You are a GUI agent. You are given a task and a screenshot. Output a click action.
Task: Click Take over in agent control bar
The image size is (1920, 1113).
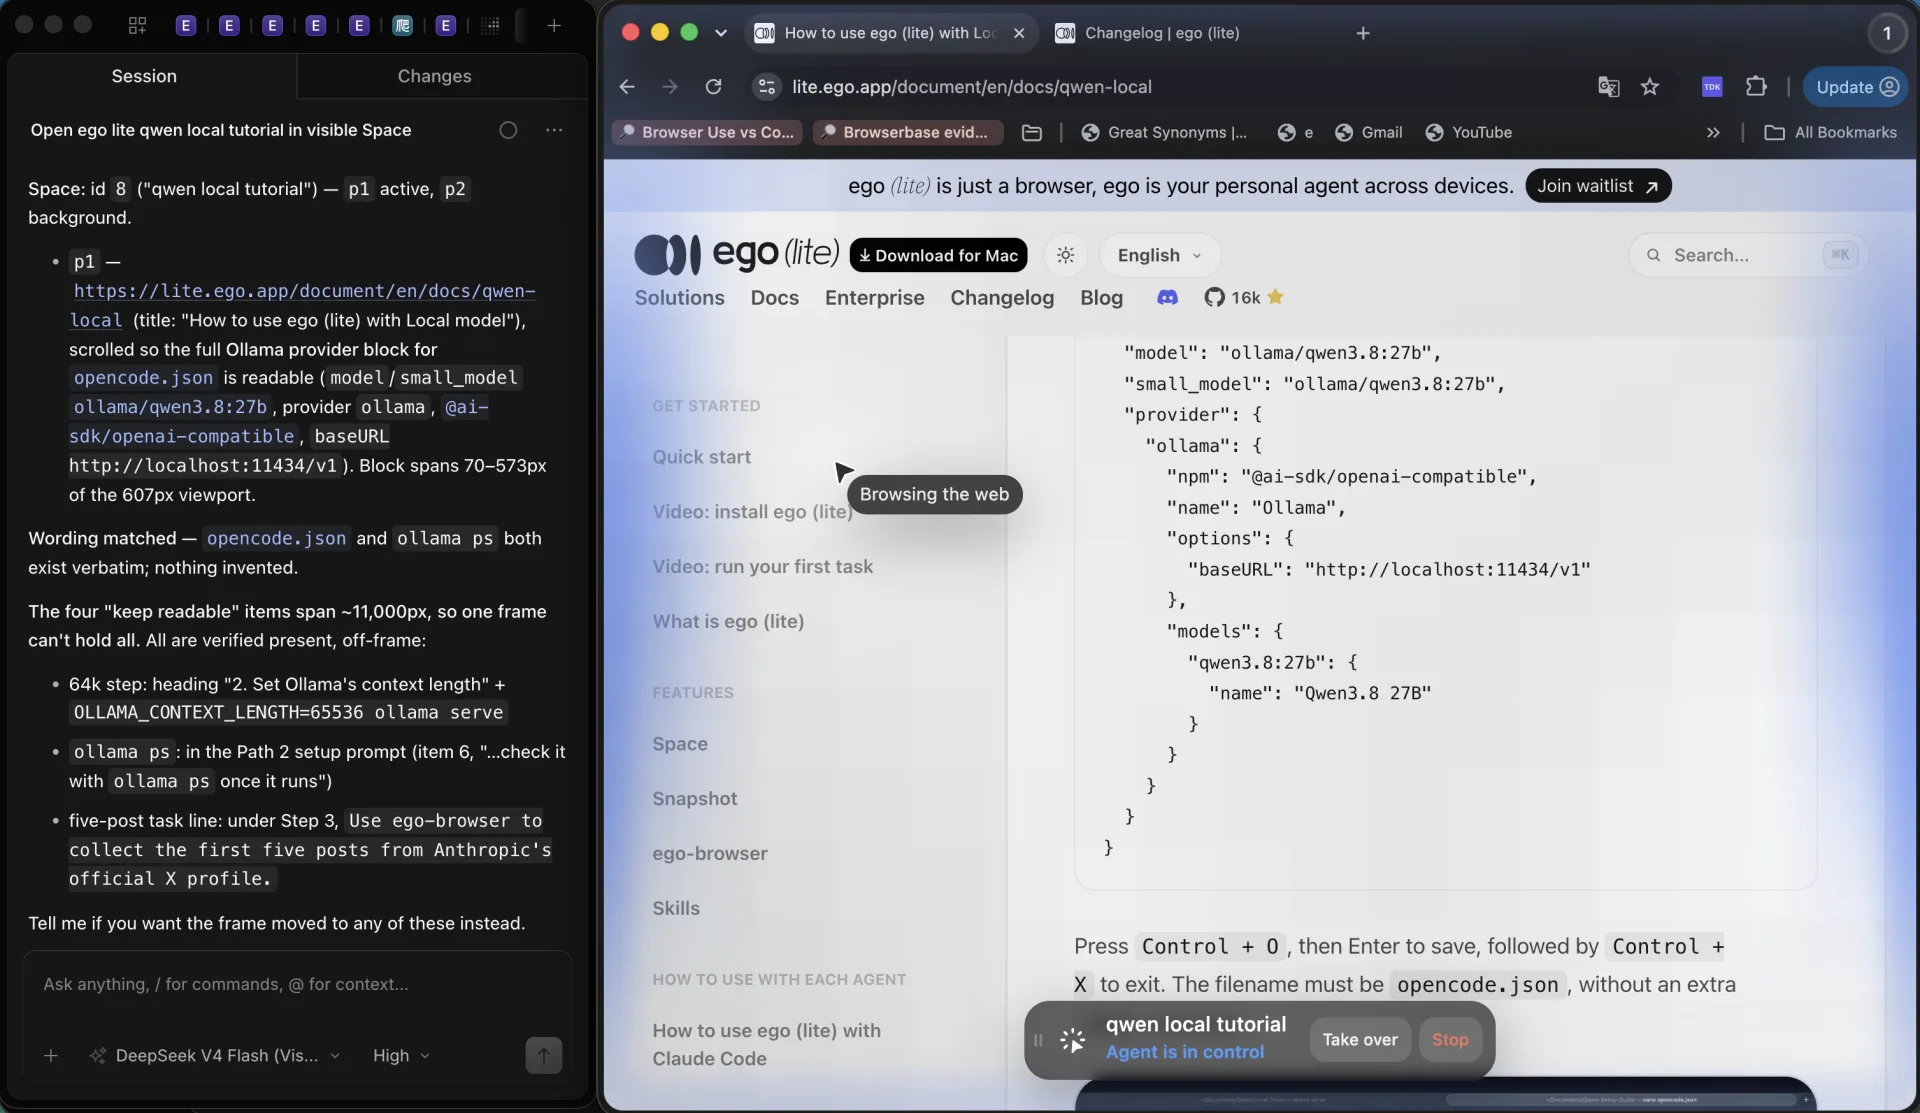[1360, 1040]
